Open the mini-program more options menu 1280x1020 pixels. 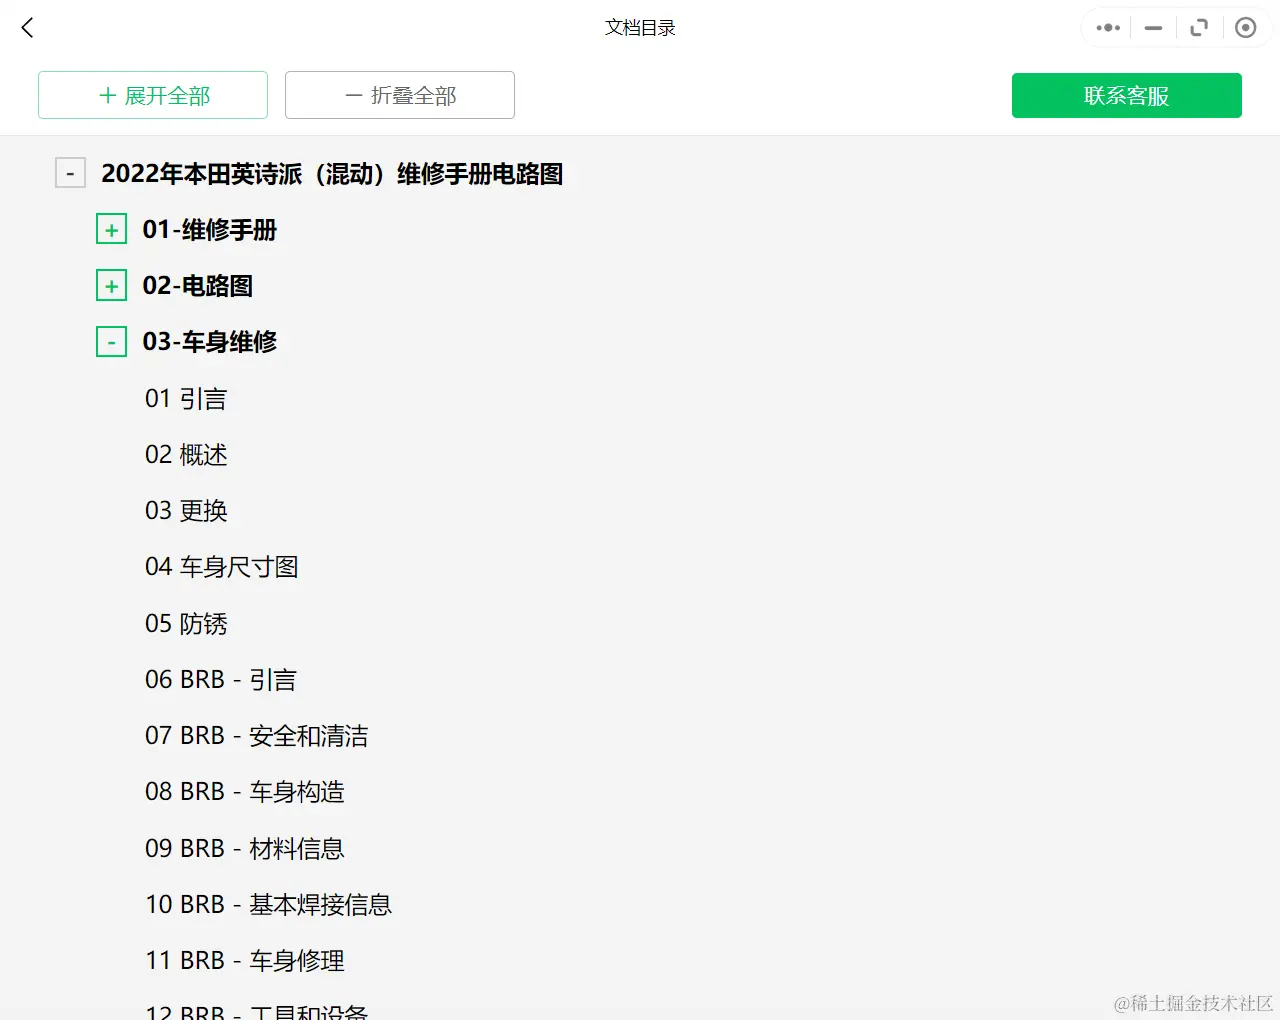(x=1106, y=27)
